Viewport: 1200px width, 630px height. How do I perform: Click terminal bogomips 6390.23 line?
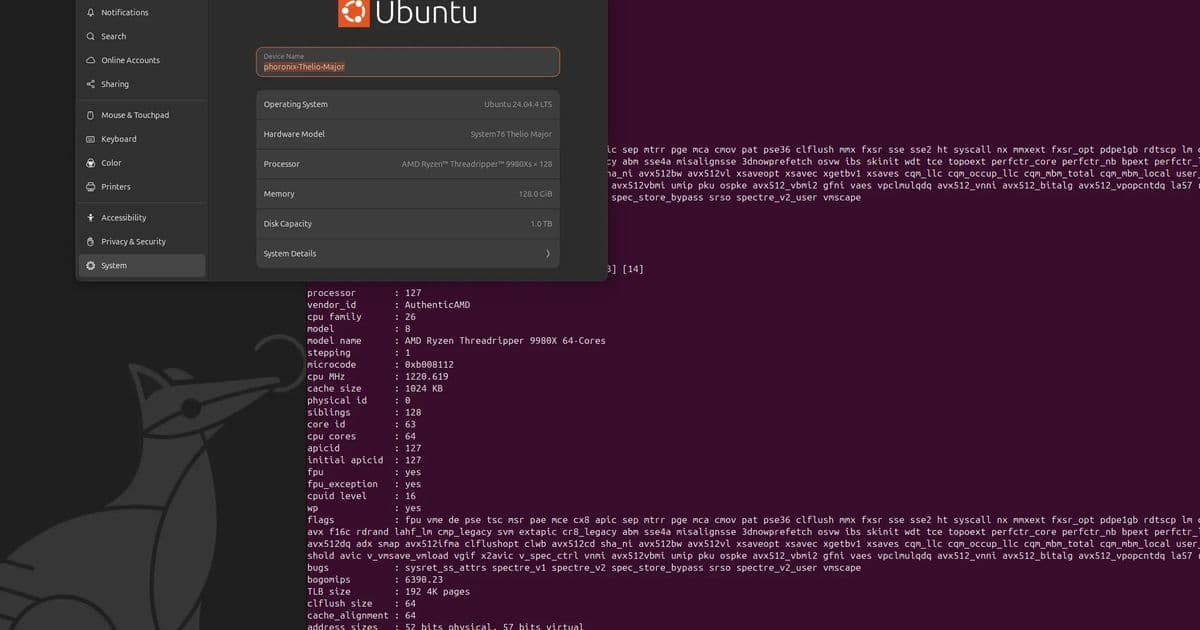click(374, 580)
